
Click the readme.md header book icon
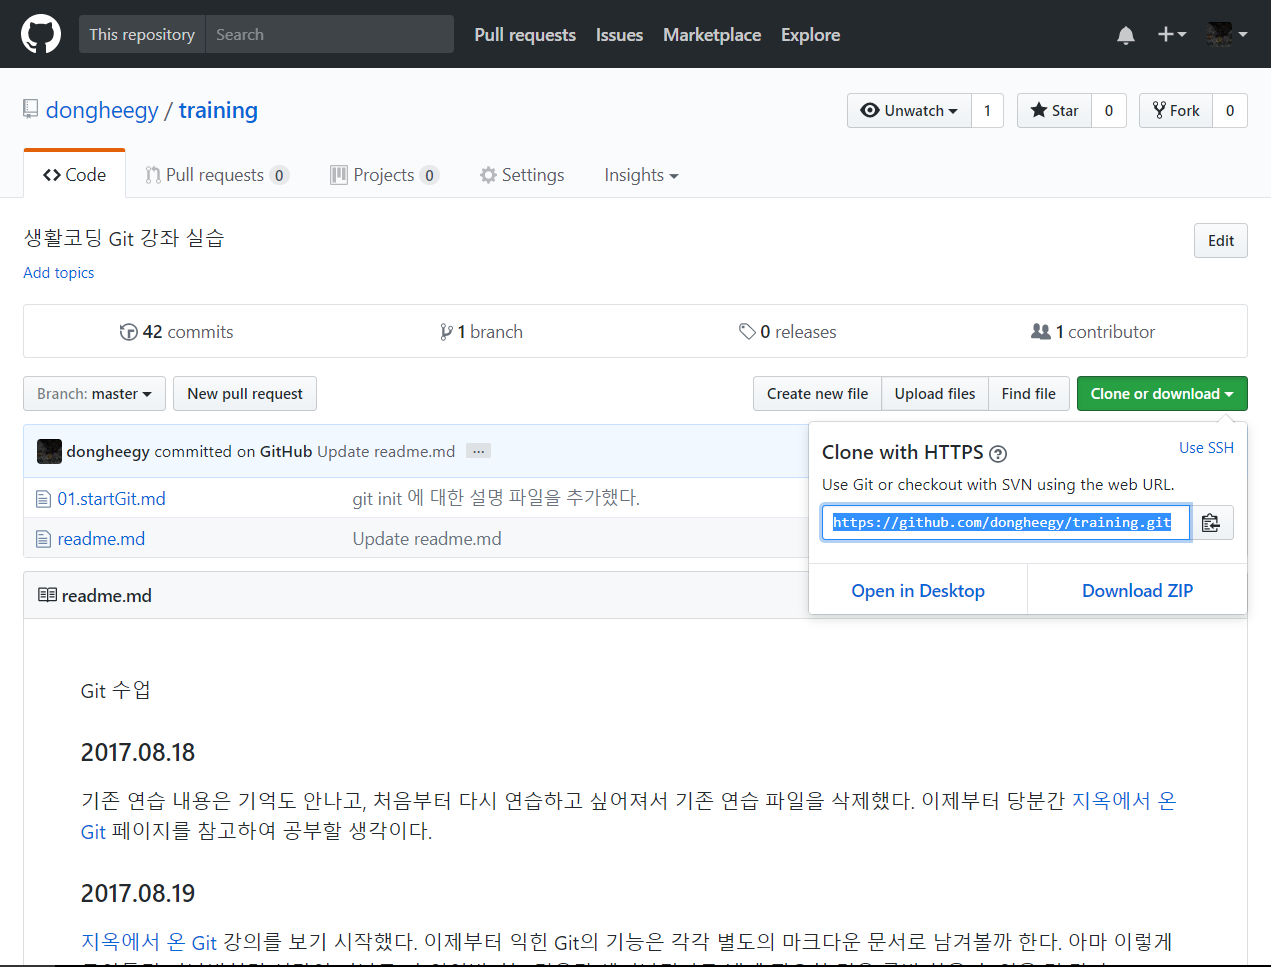tap(47, 595)
